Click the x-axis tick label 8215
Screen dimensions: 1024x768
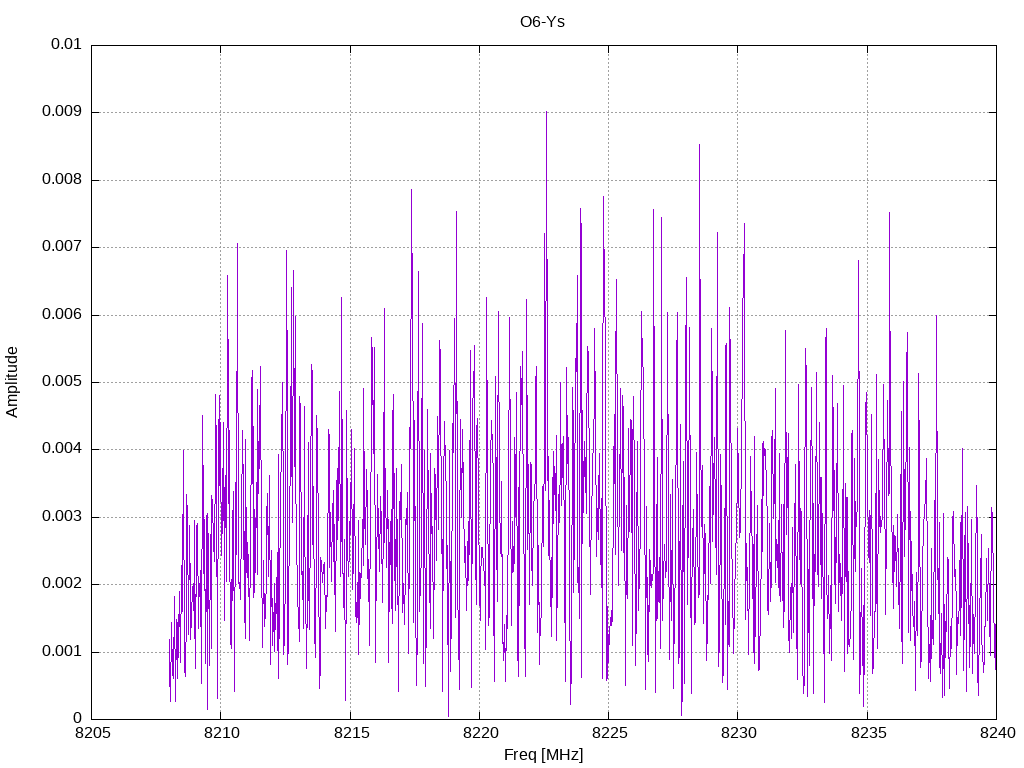click(351, 733)
